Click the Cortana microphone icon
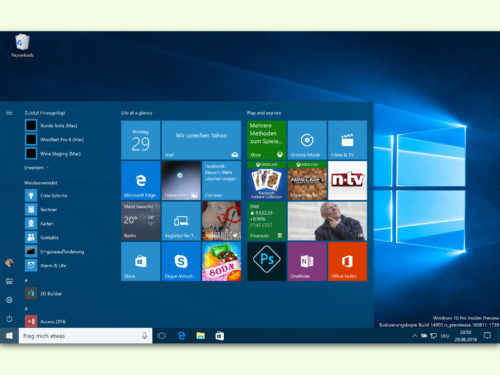 (x=144, y=336)
